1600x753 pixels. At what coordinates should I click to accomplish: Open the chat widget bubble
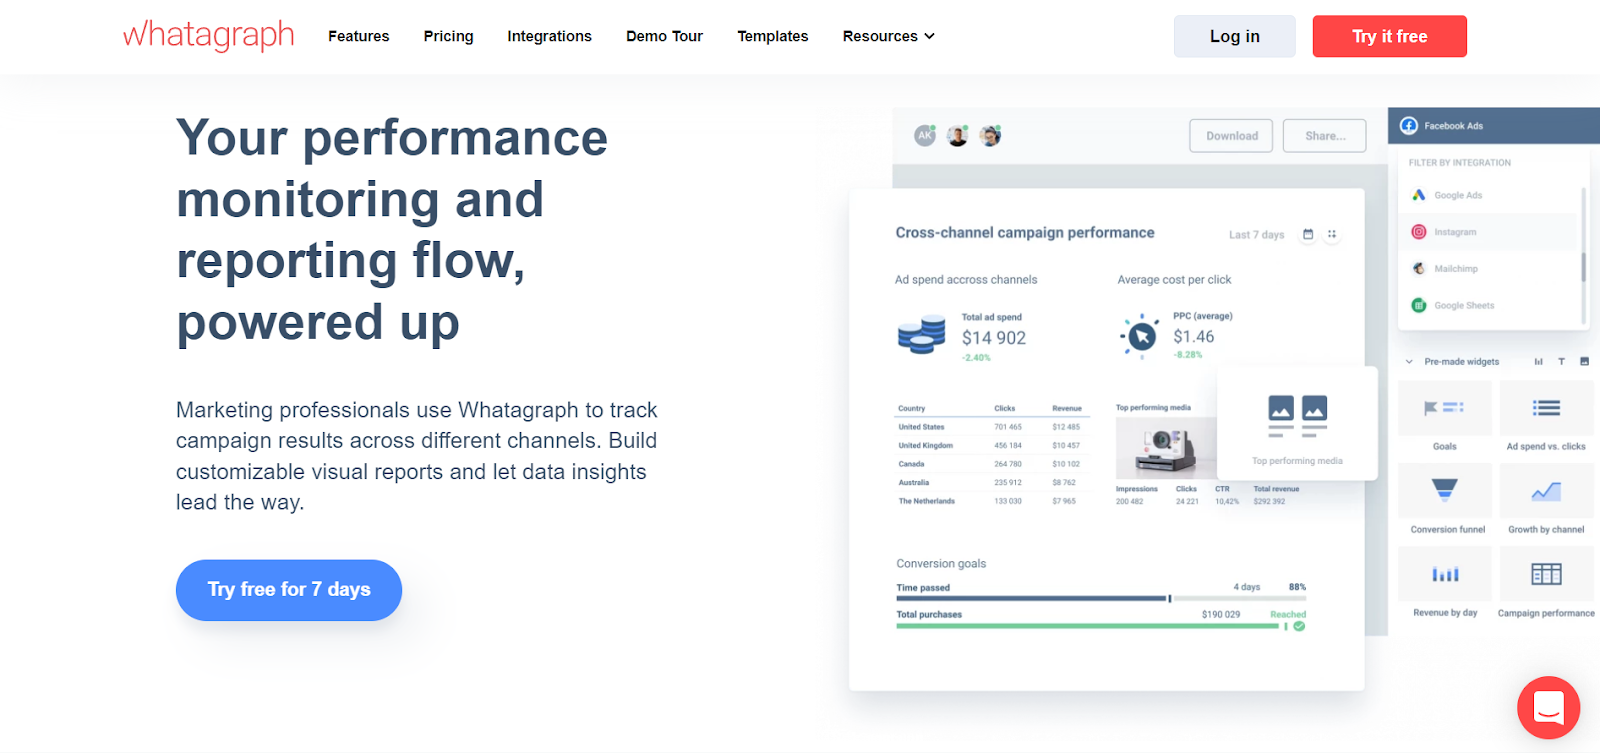pos(1548,708)
